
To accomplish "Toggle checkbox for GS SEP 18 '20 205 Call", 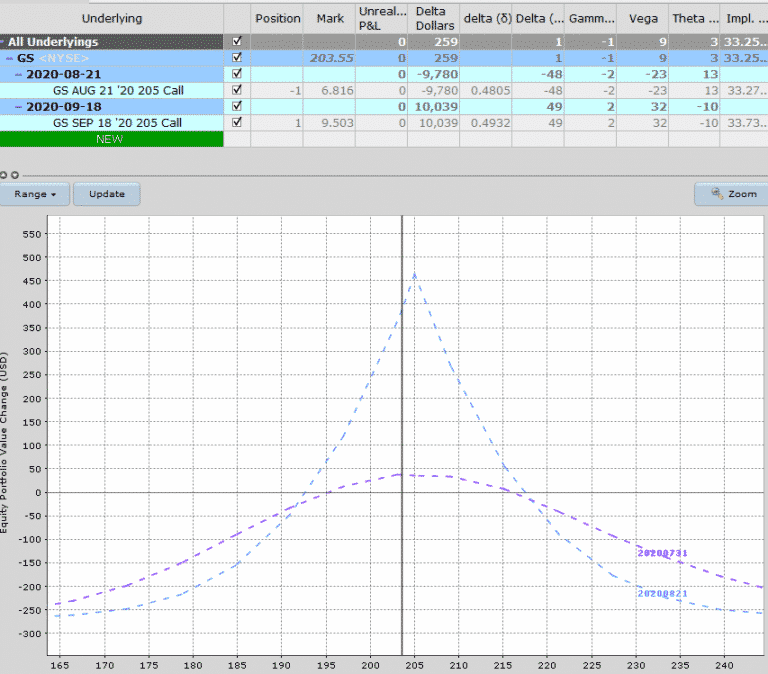I will (236, 123).
